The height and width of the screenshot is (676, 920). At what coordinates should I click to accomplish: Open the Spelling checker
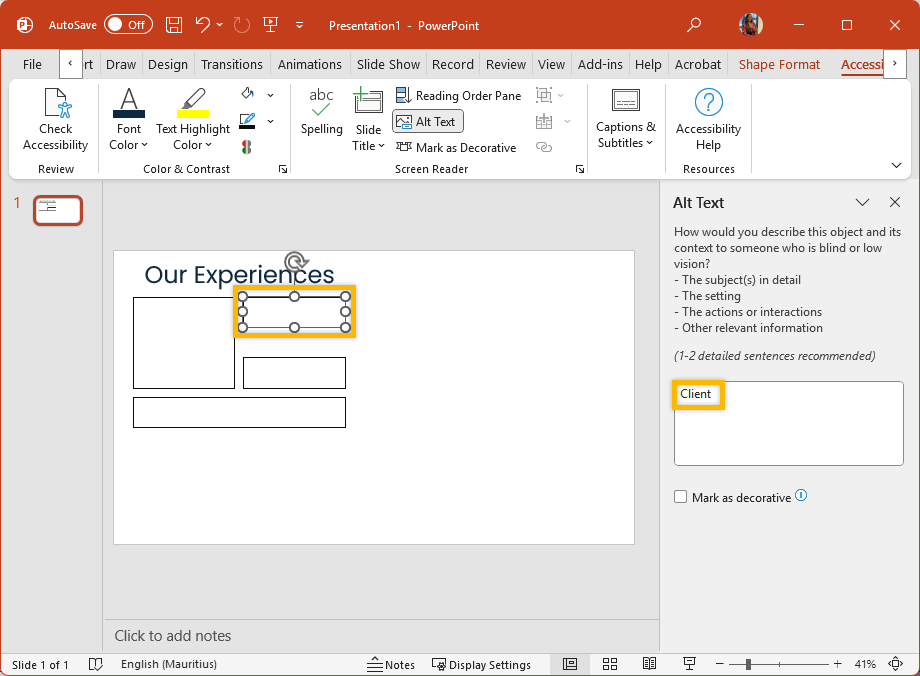coord(321,111)
